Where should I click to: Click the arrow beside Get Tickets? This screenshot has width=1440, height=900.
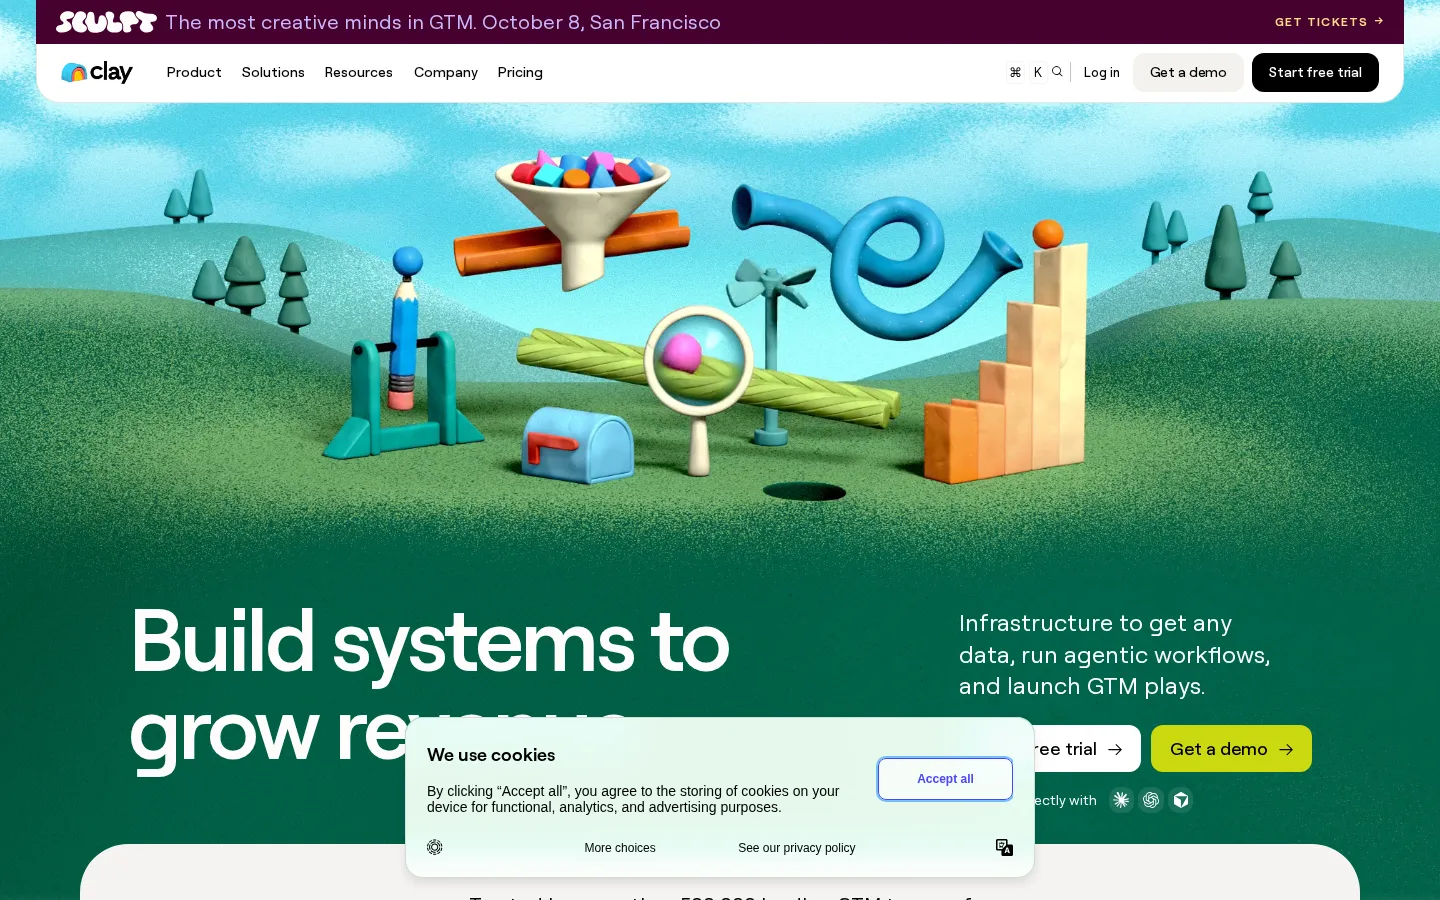pos(1379,21)
